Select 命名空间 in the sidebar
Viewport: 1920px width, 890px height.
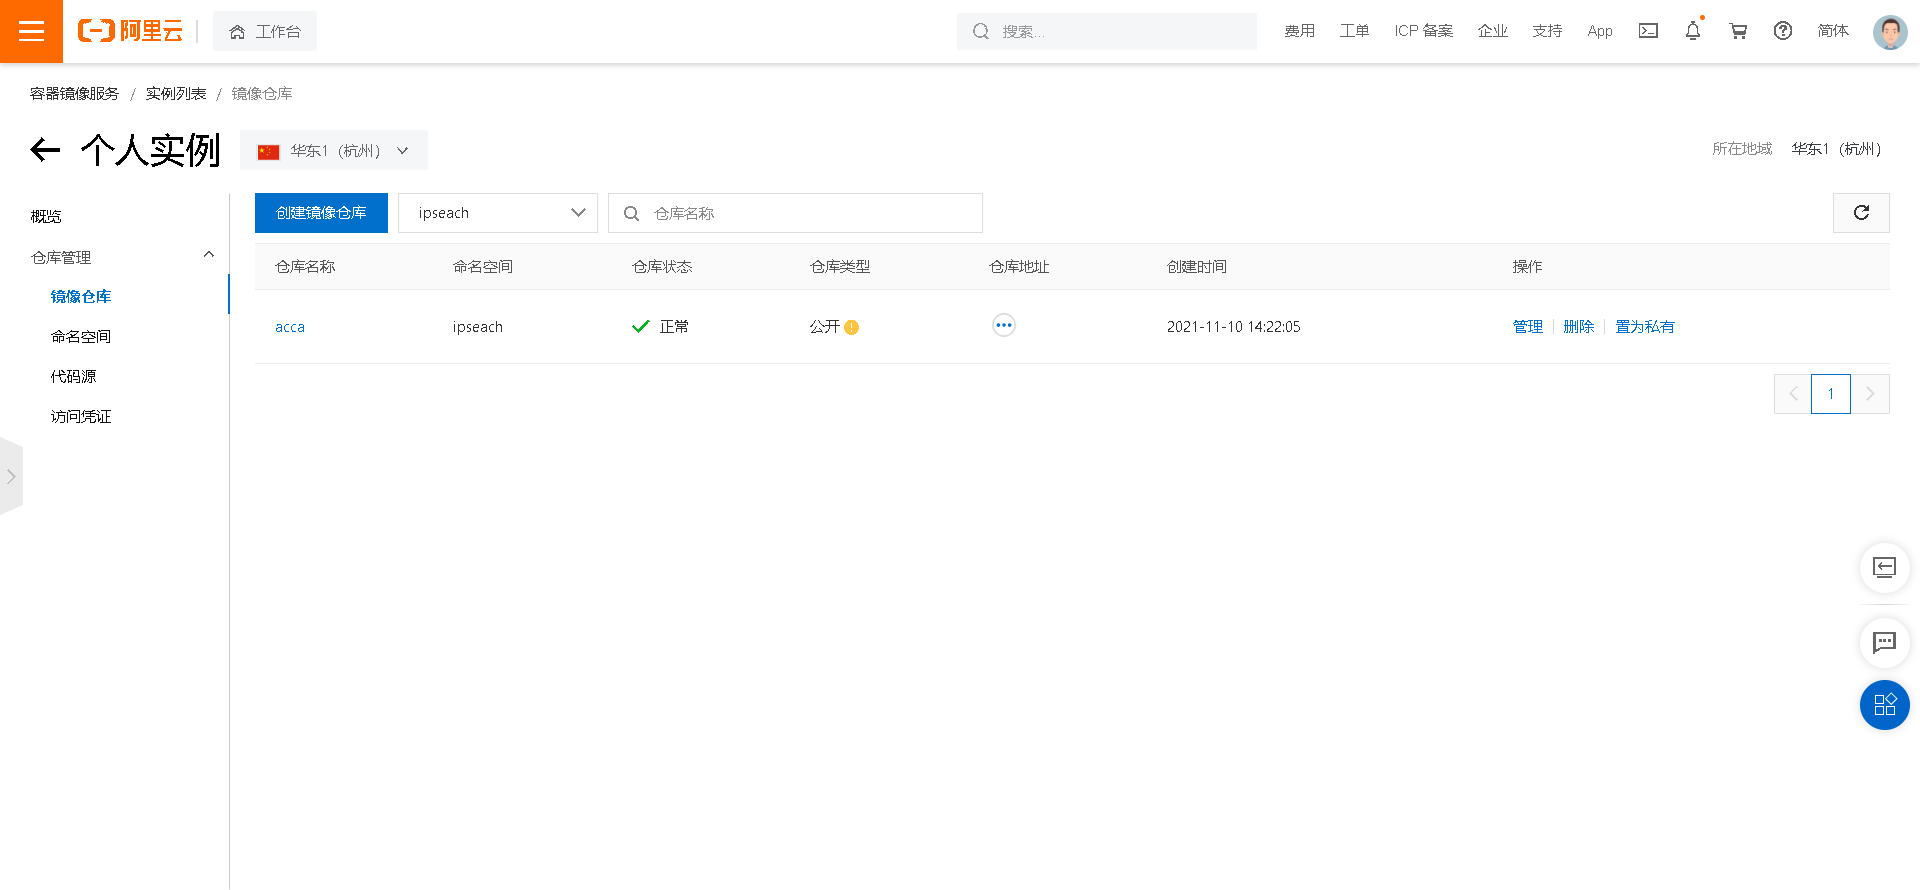click(x=81, y=337)
